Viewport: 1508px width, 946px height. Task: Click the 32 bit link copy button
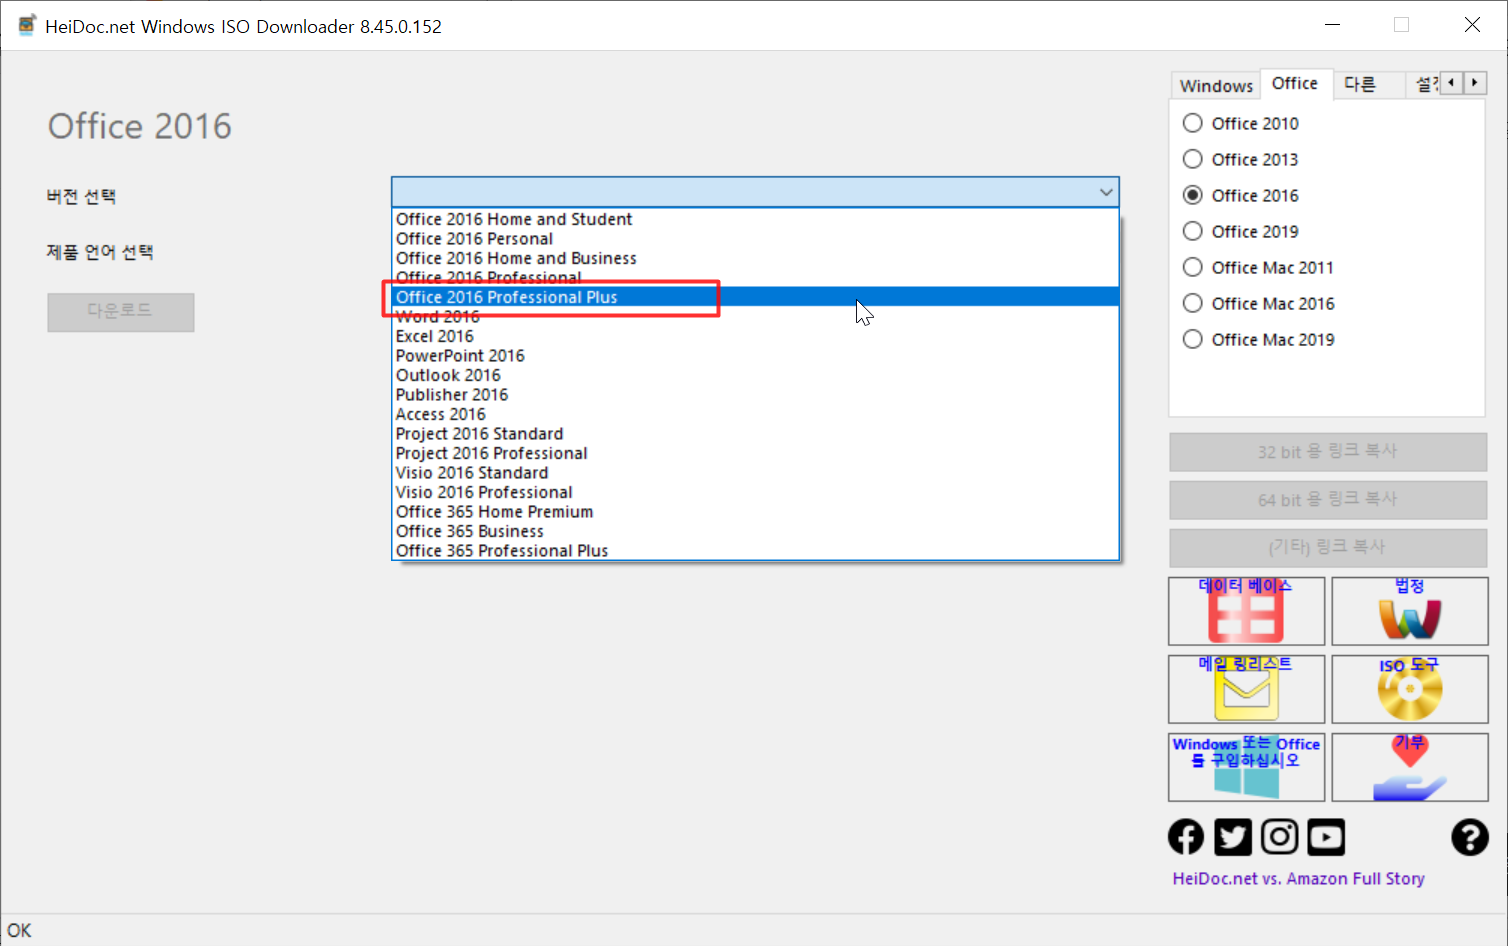[x=1328, y=452]
